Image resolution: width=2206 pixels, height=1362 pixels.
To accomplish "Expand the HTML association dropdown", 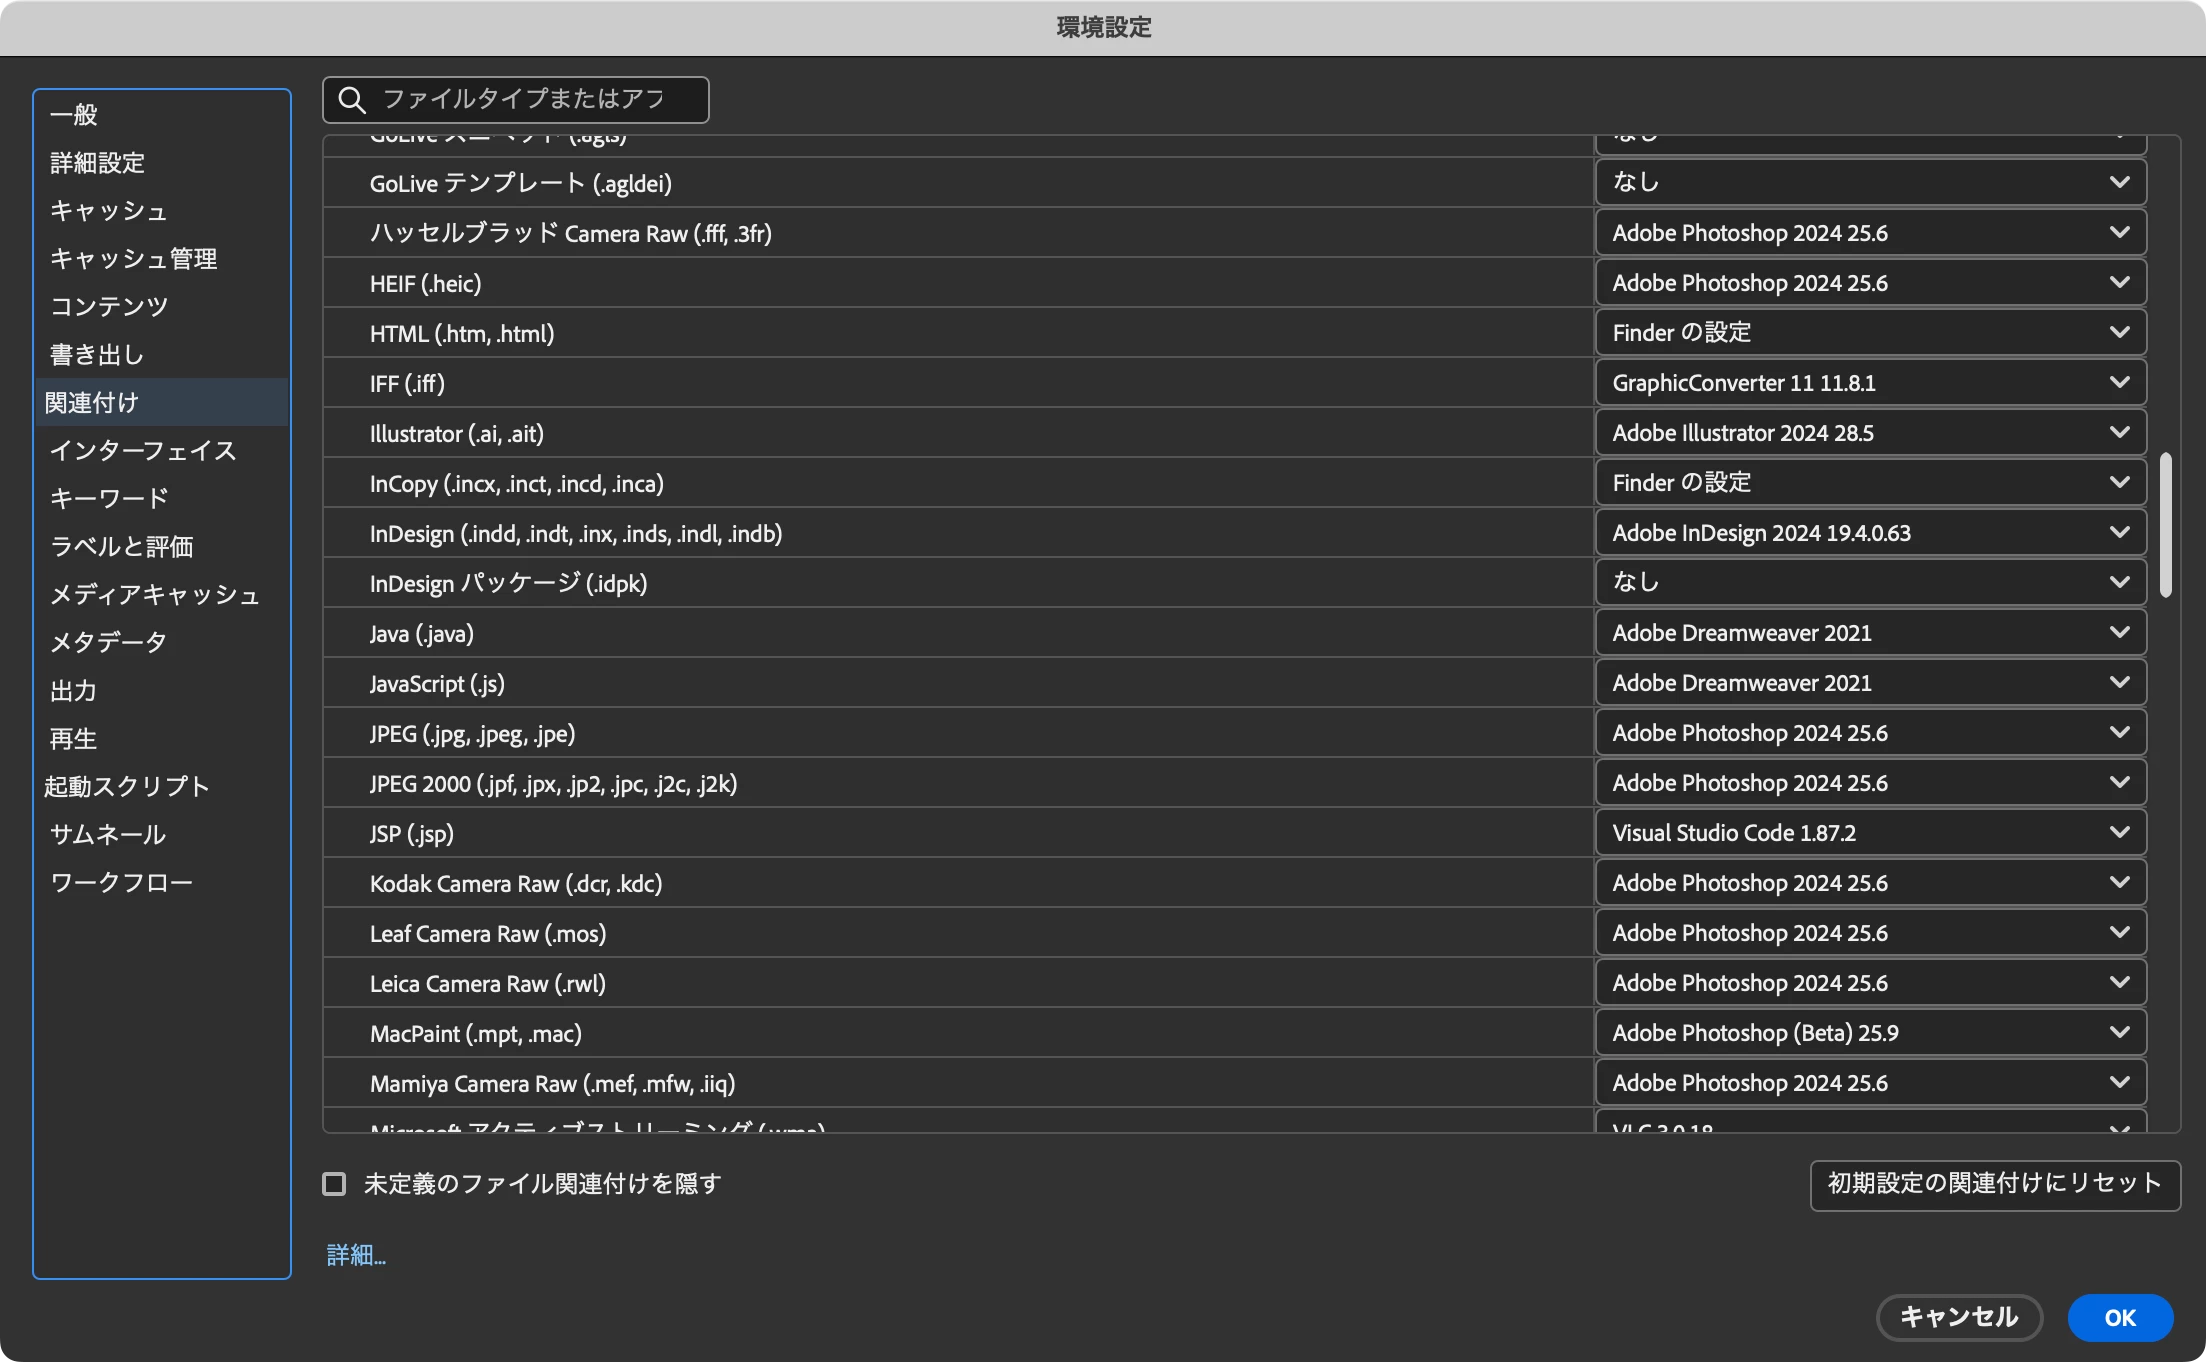I will [x=1869, y=333].
